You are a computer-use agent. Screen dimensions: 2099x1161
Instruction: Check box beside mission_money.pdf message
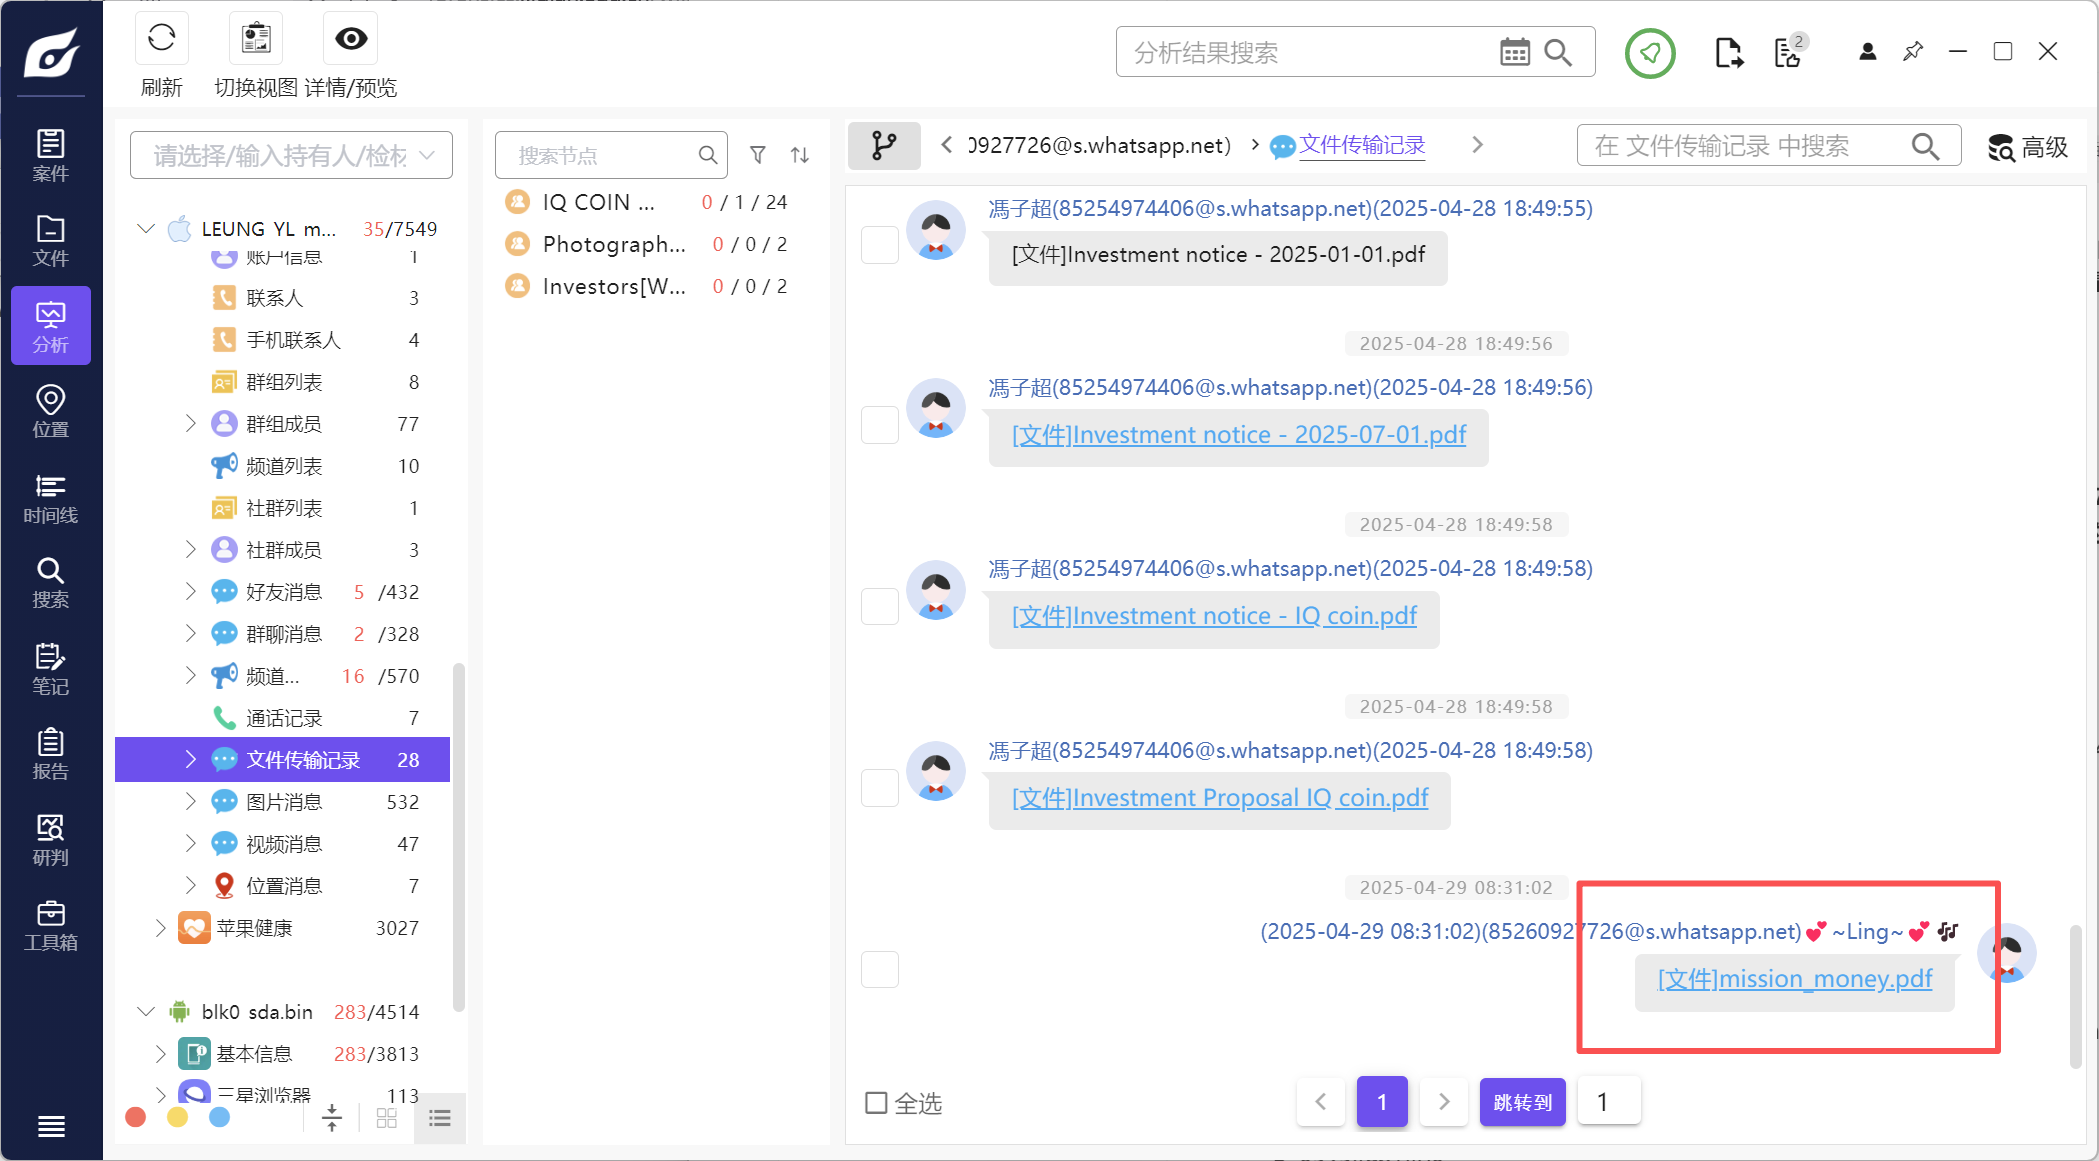[x=880, y=969]
